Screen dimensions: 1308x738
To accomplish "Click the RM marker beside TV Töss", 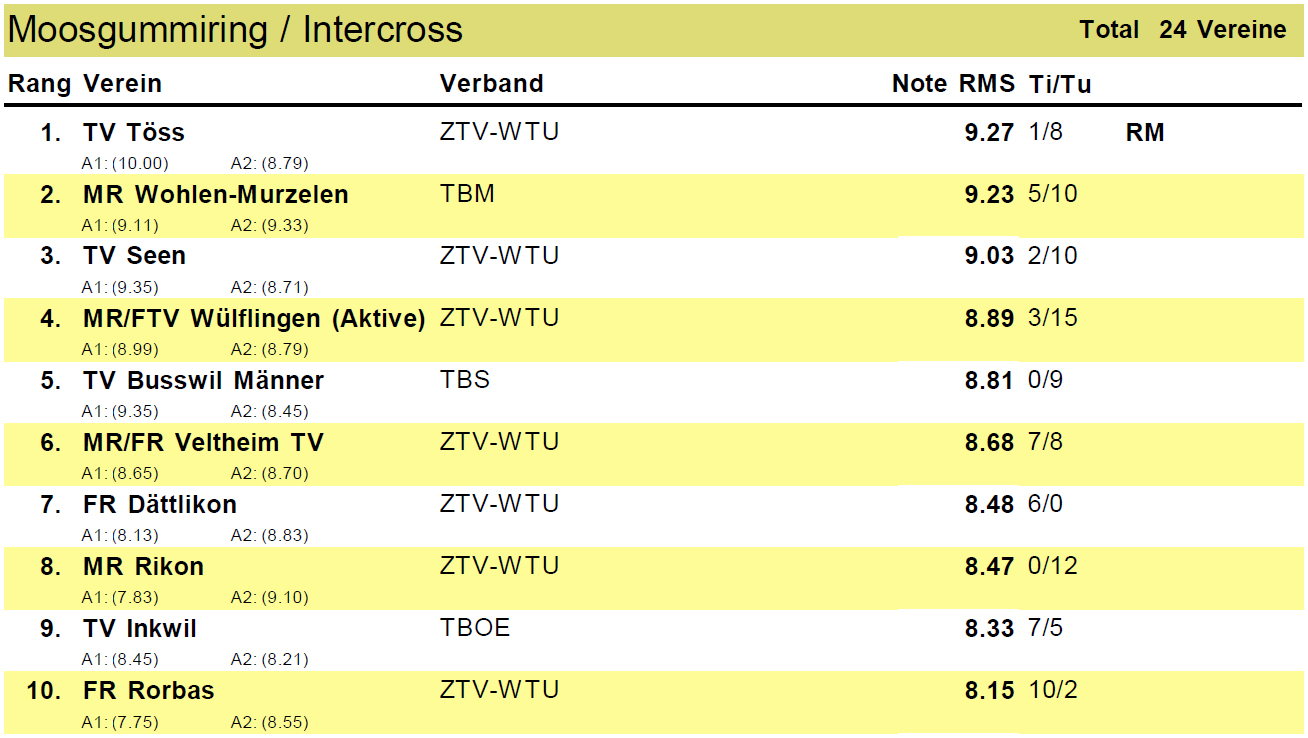I will (x=1145, y=133).
